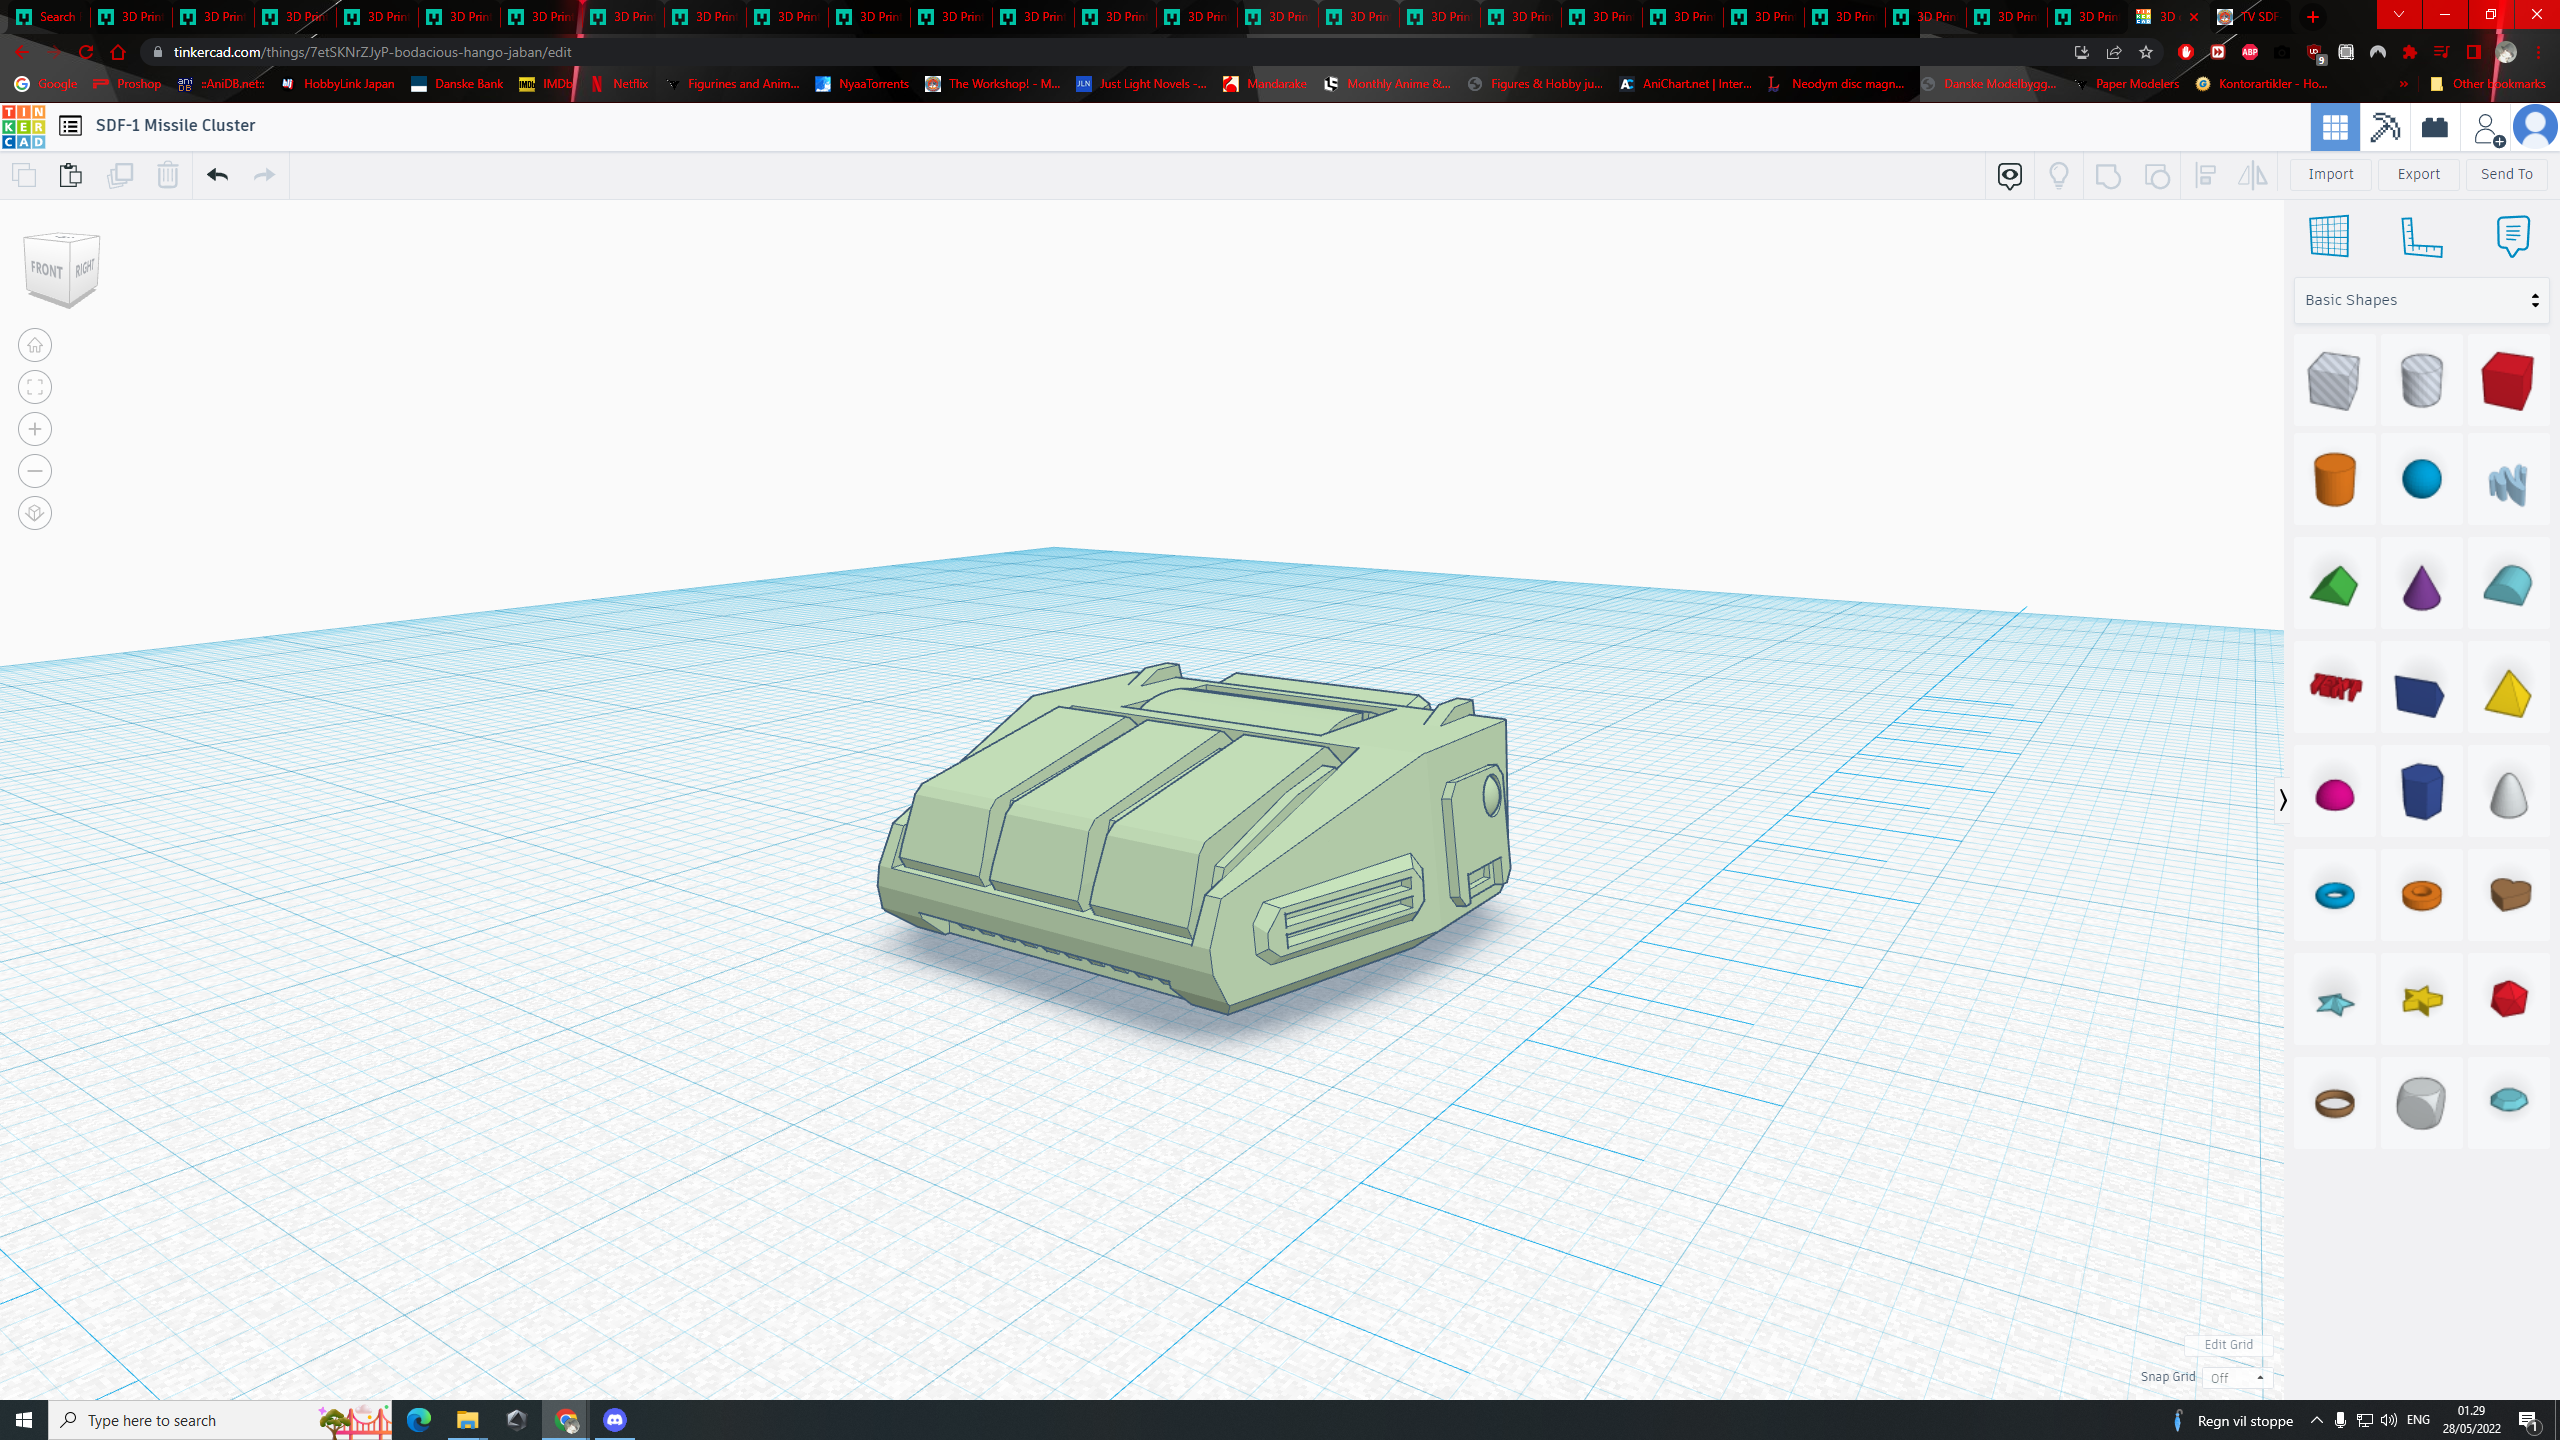
Task: Select the red Box shape
Action: click(x=2507, y=381)
